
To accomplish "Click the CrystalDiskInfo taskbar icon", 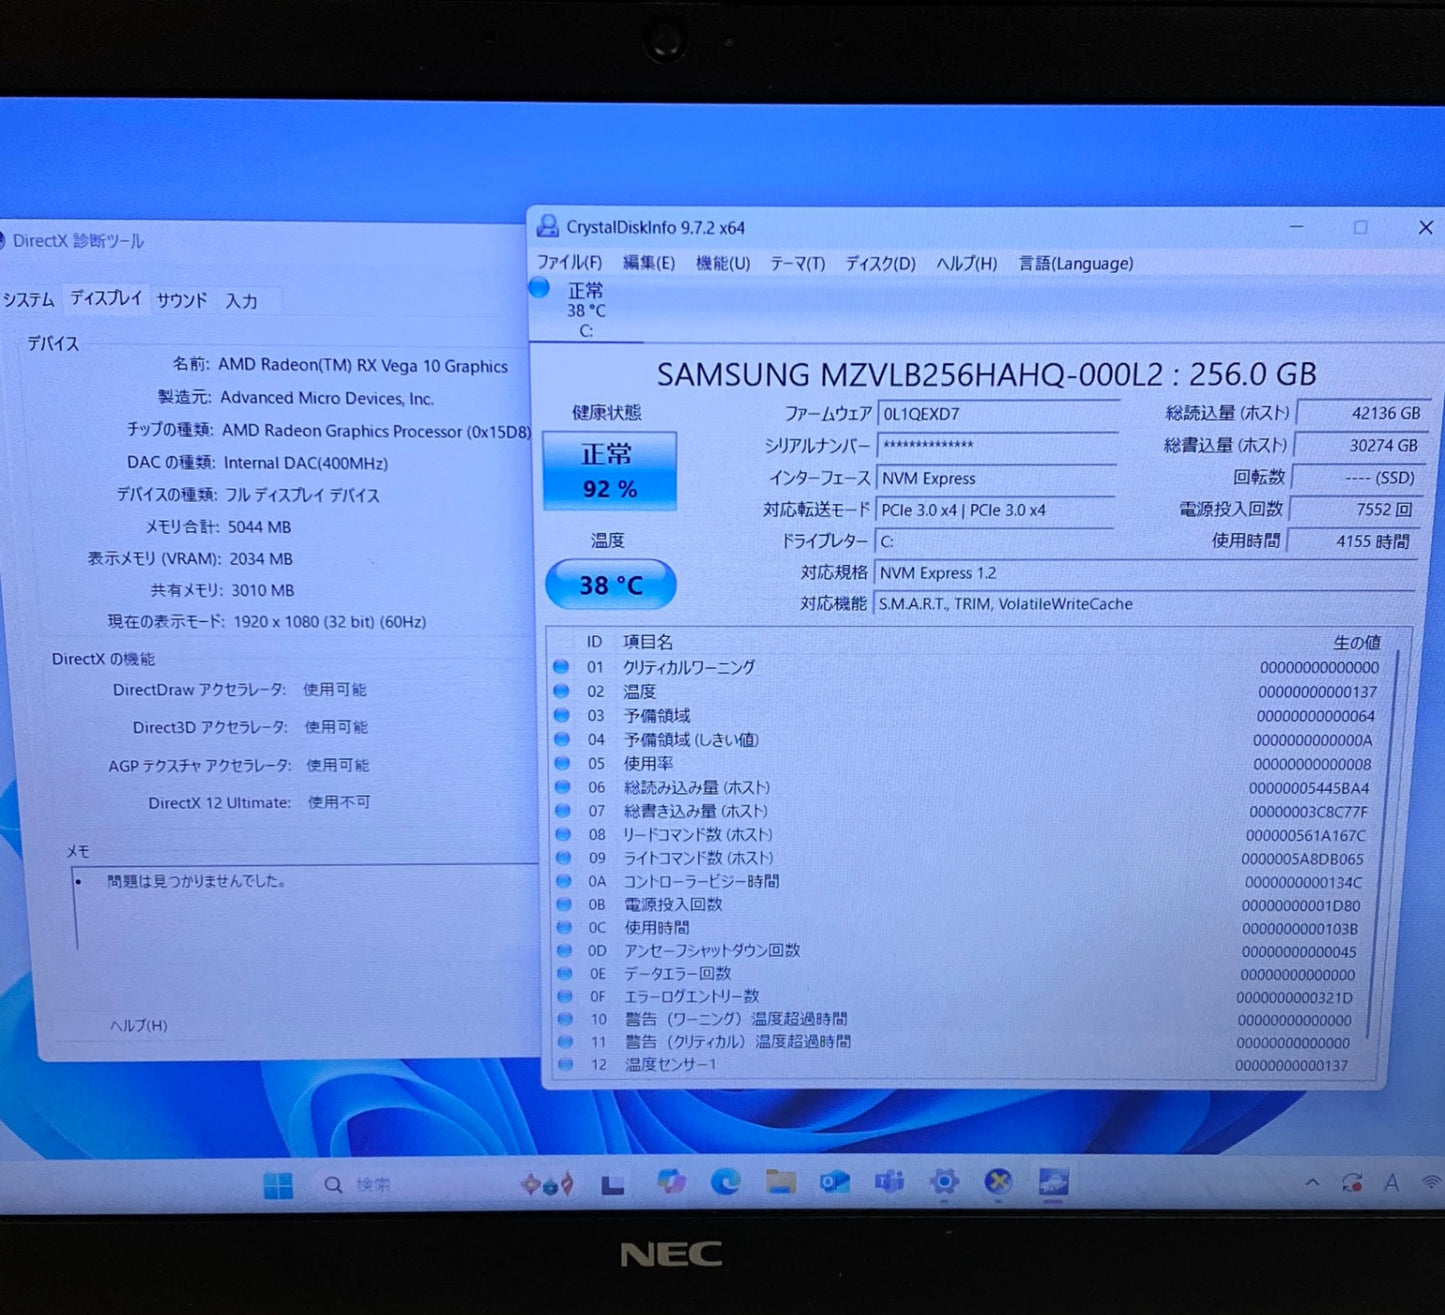I will pos(1056,1184).
